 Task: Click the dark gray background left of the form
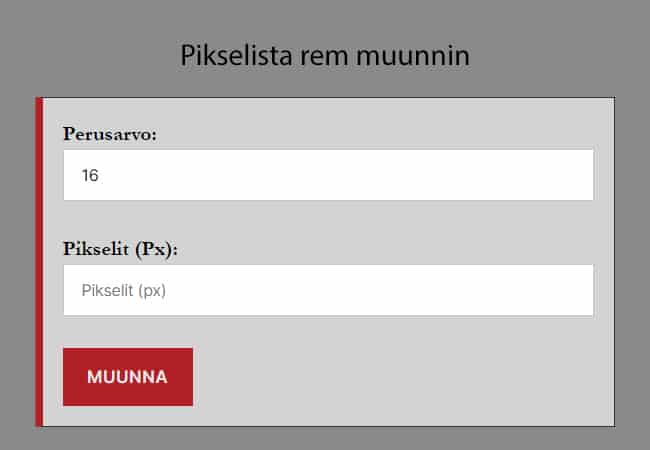pos(17,260)
